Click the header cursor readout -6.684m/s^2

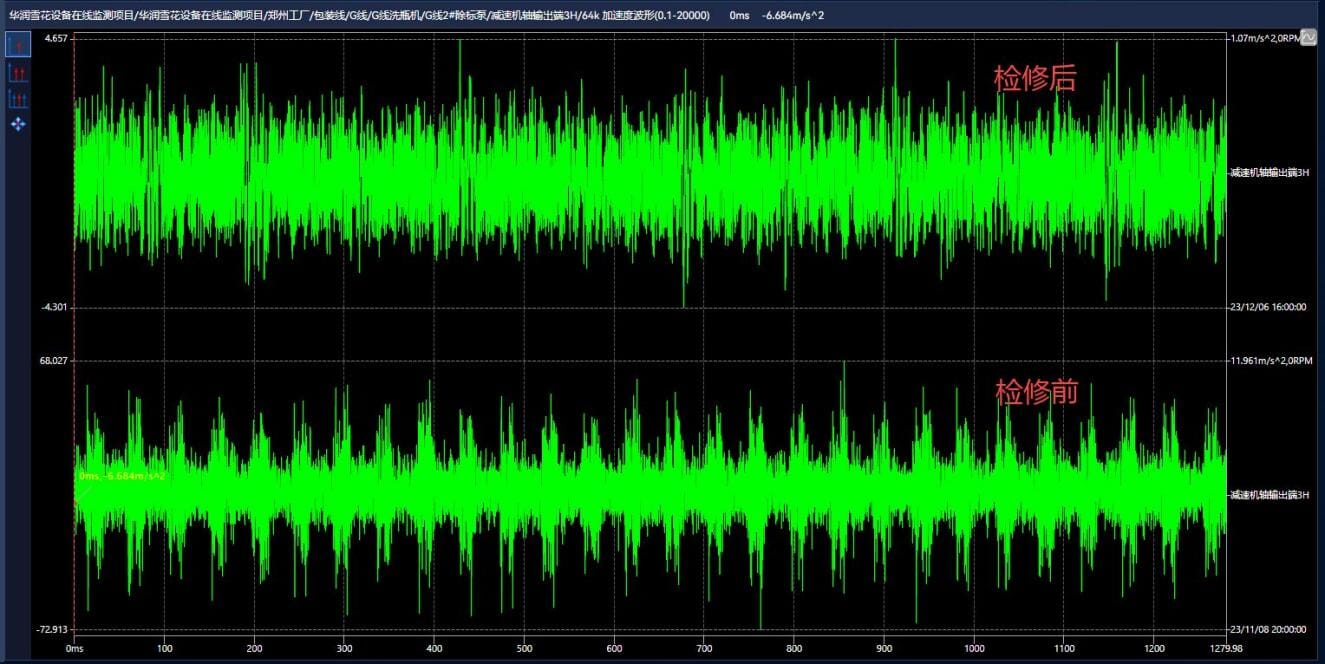(793, 15)
